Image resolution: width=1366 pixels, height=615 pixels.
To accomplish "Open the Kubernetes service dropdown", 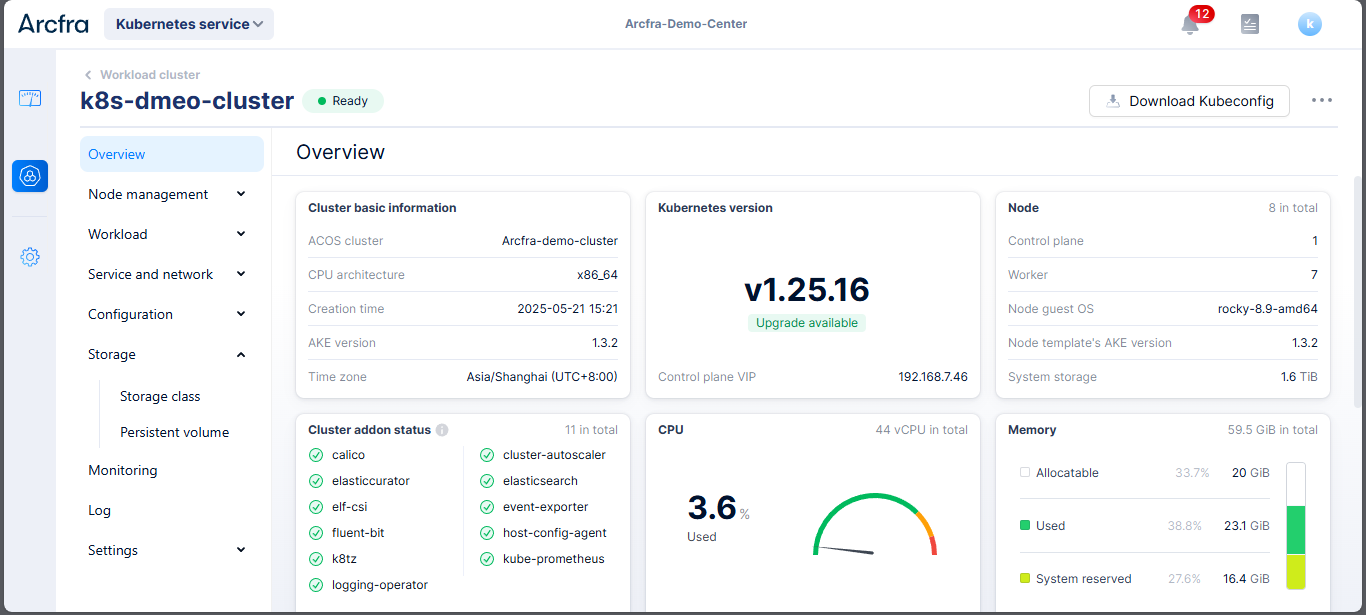I will (189, 24).
